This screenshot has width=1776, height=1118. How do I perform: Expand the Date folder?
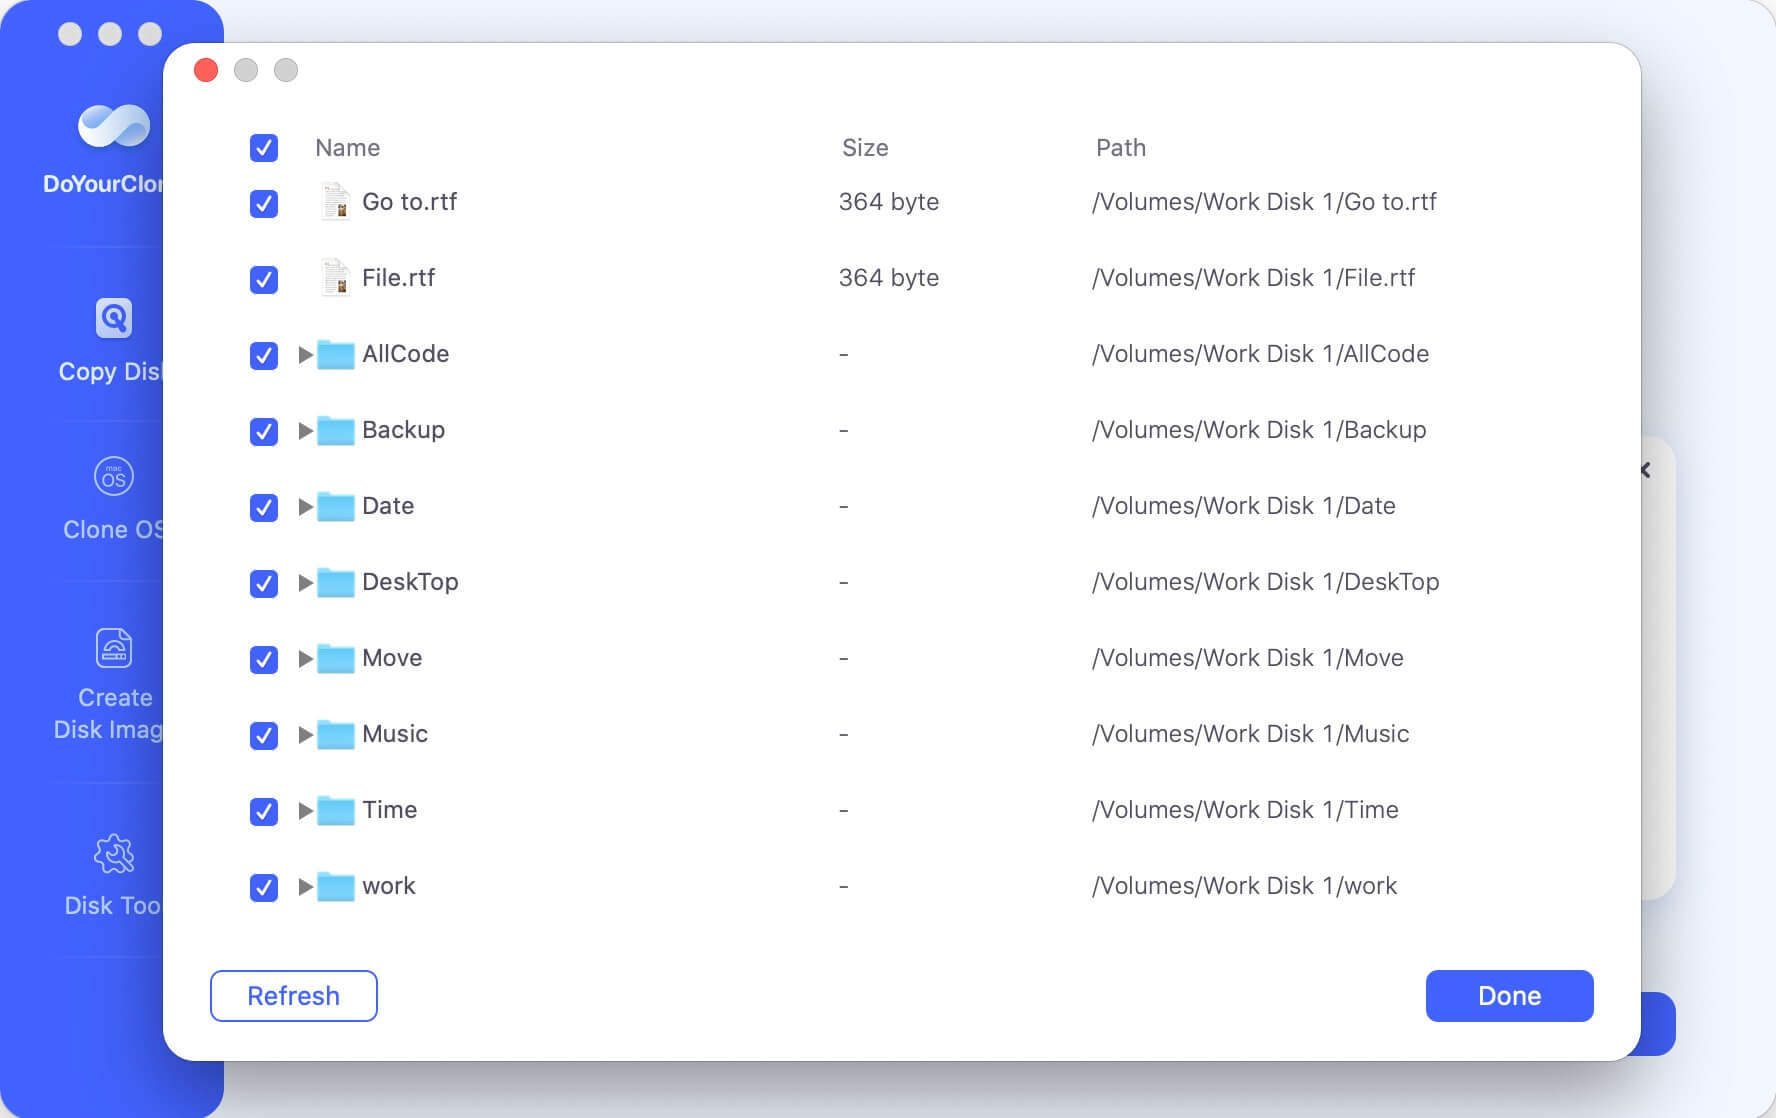pos(306,507)
